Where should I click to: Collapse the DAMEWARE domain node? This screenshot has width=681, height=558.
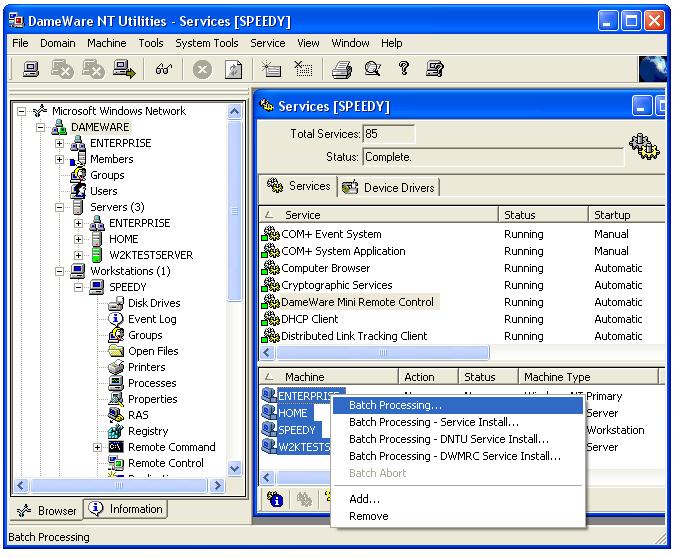point(40,127)
